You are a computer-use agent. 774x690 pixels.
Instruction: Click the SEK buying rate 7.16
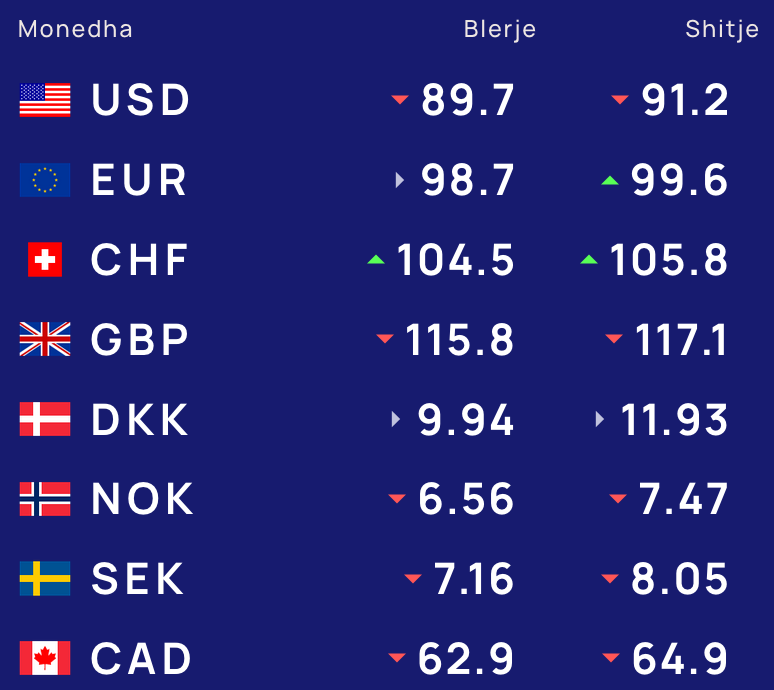(x=473, y=578)
